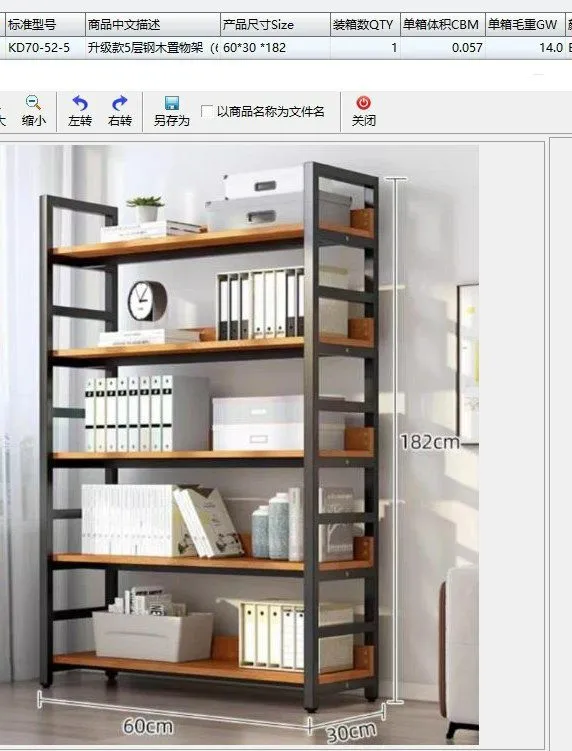
Task: Save image using 另存为 floppy icon
Action: click(x=172, y=102)
